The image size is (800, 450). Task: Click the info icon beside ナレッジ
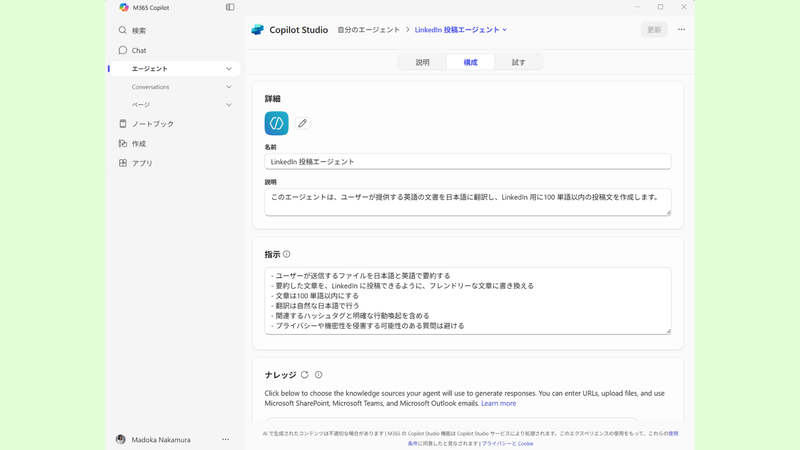pyautogui.click(x=319, y=375)
